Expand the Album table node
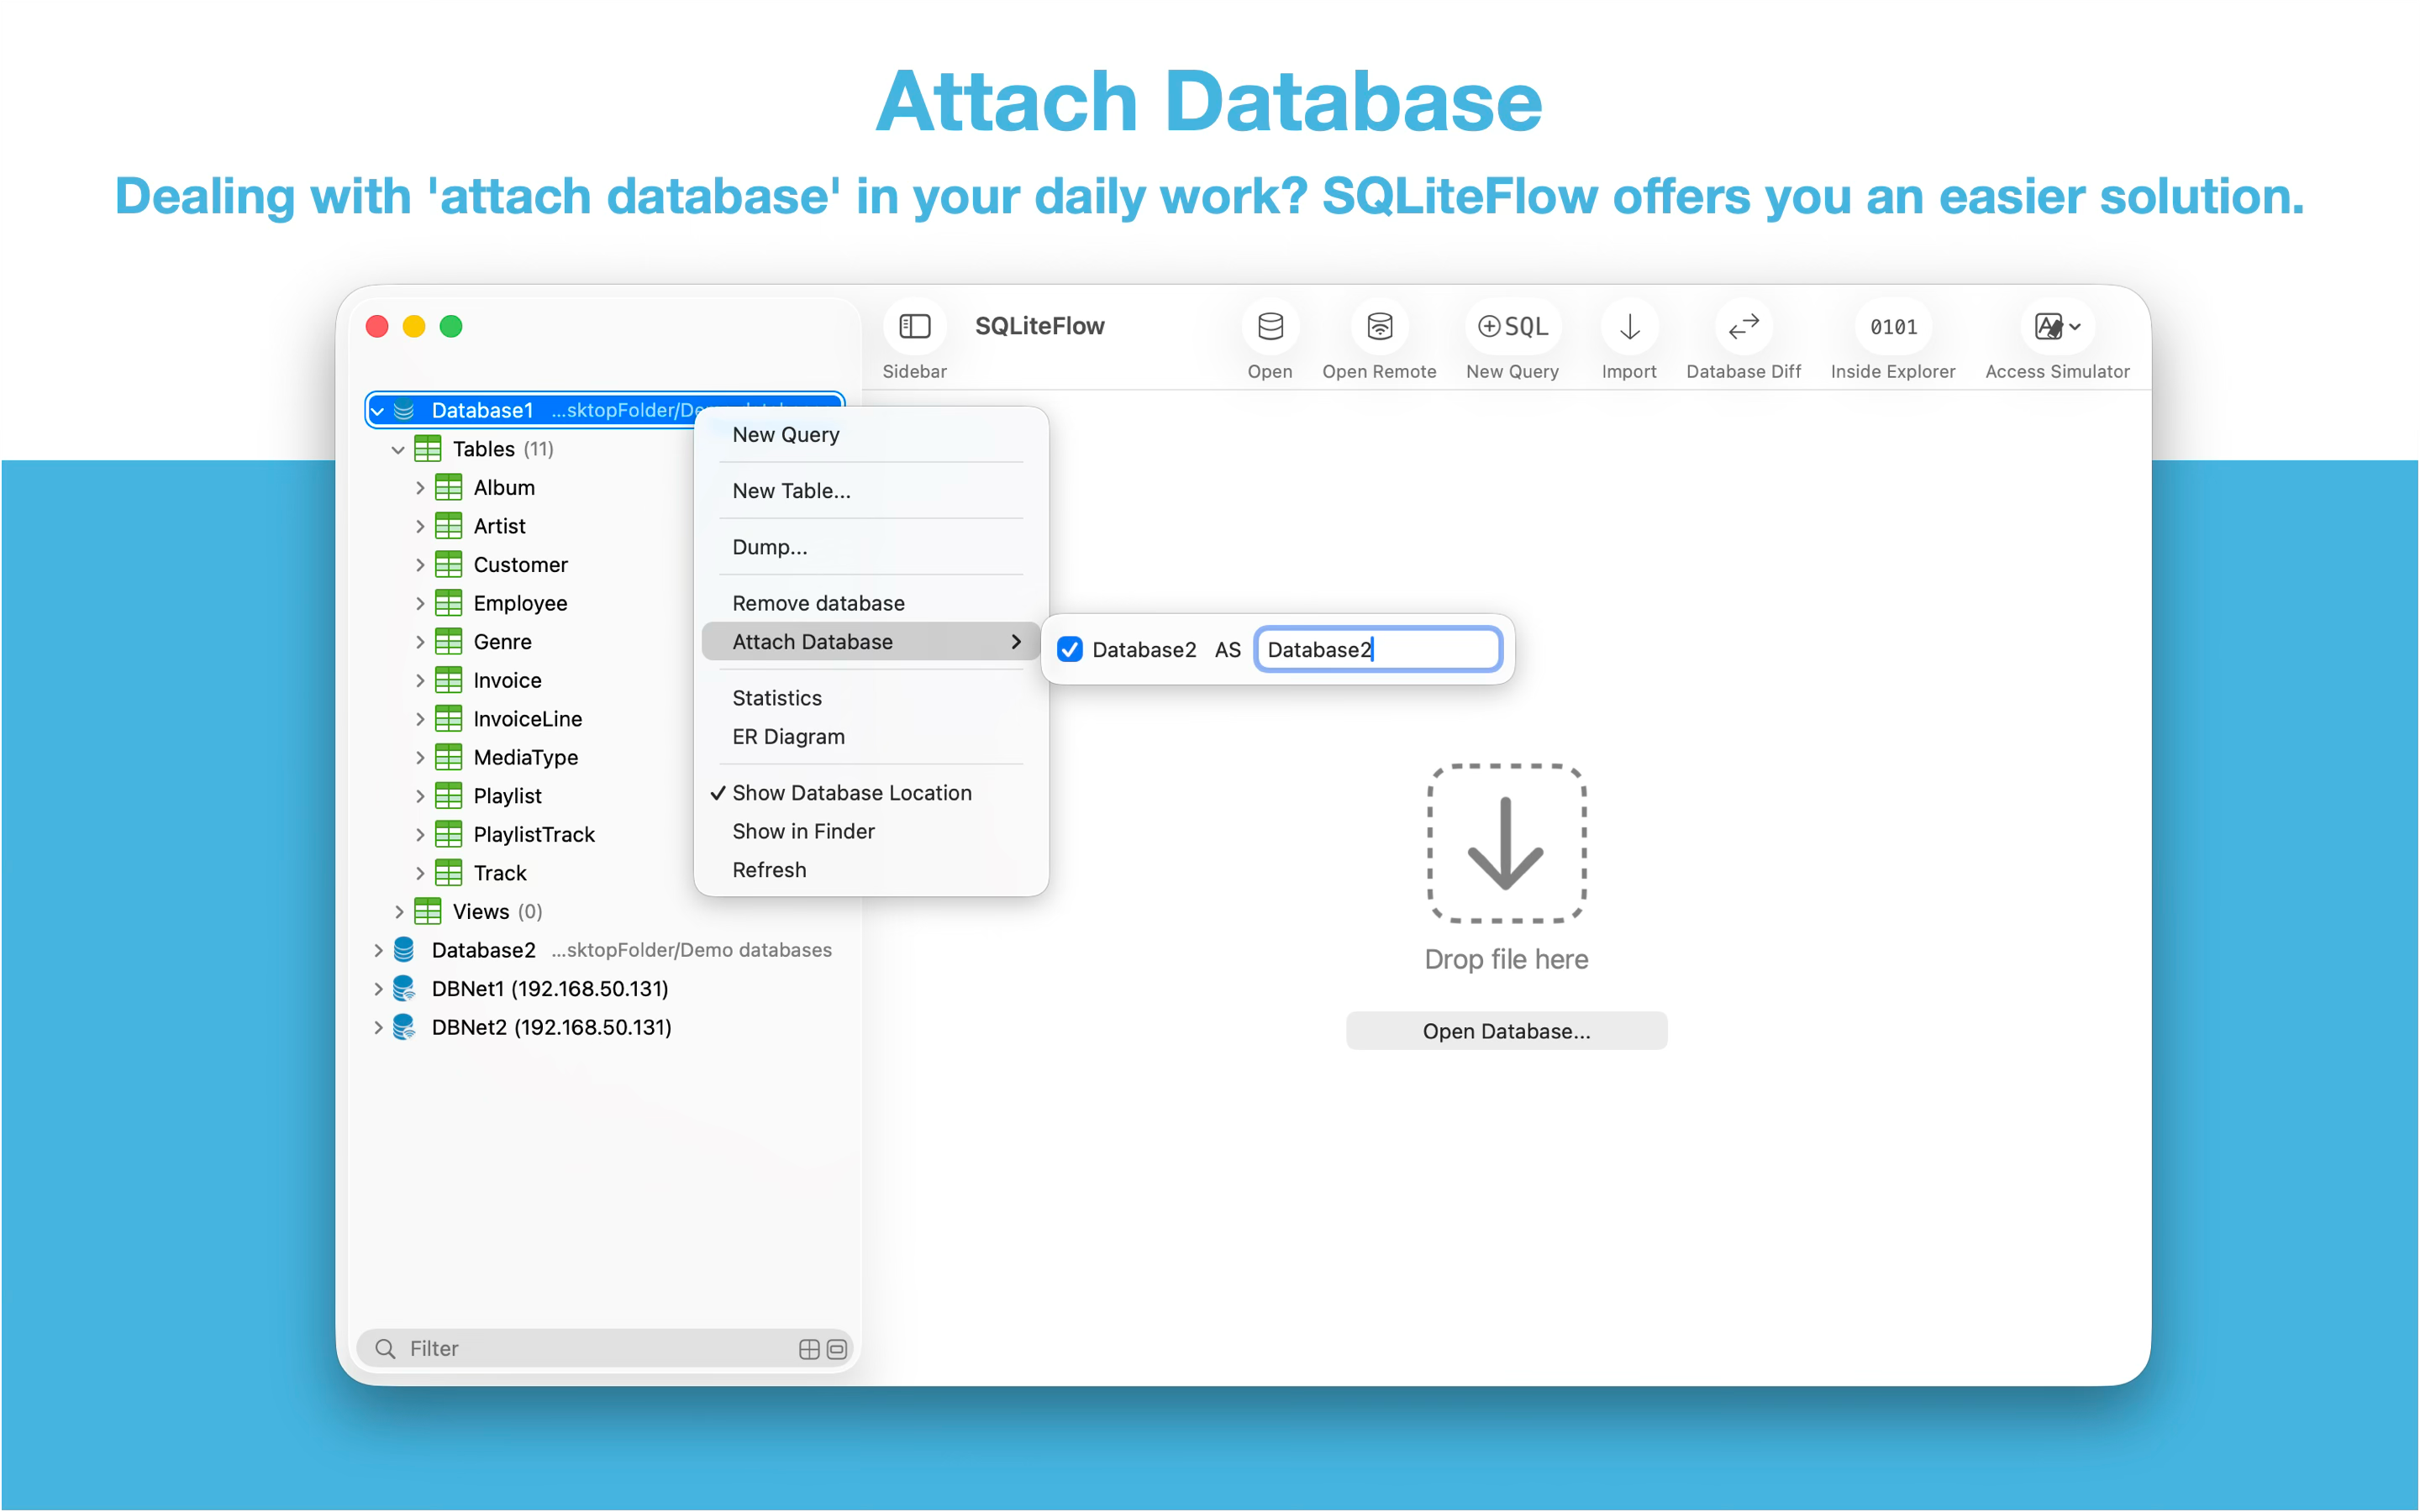Image resolution: width=2420 pixels, height=1512 pixels. (420, 488)
